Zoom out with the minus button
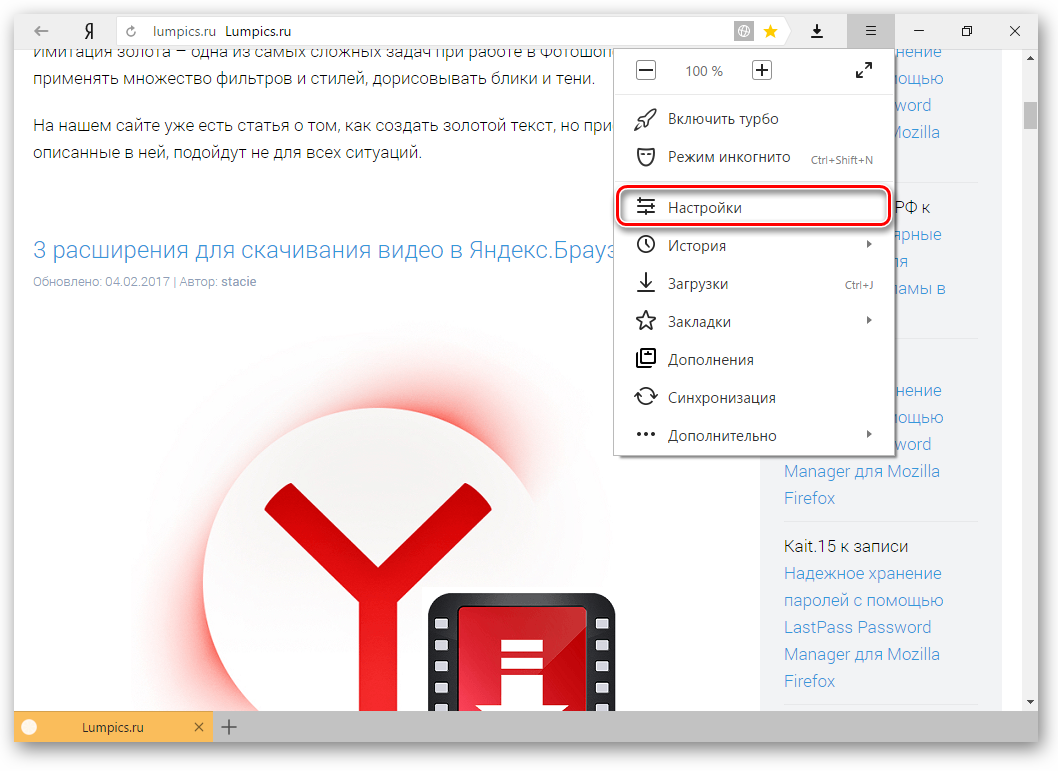This screenshot has height=771, width=1058. pos(646,71)
